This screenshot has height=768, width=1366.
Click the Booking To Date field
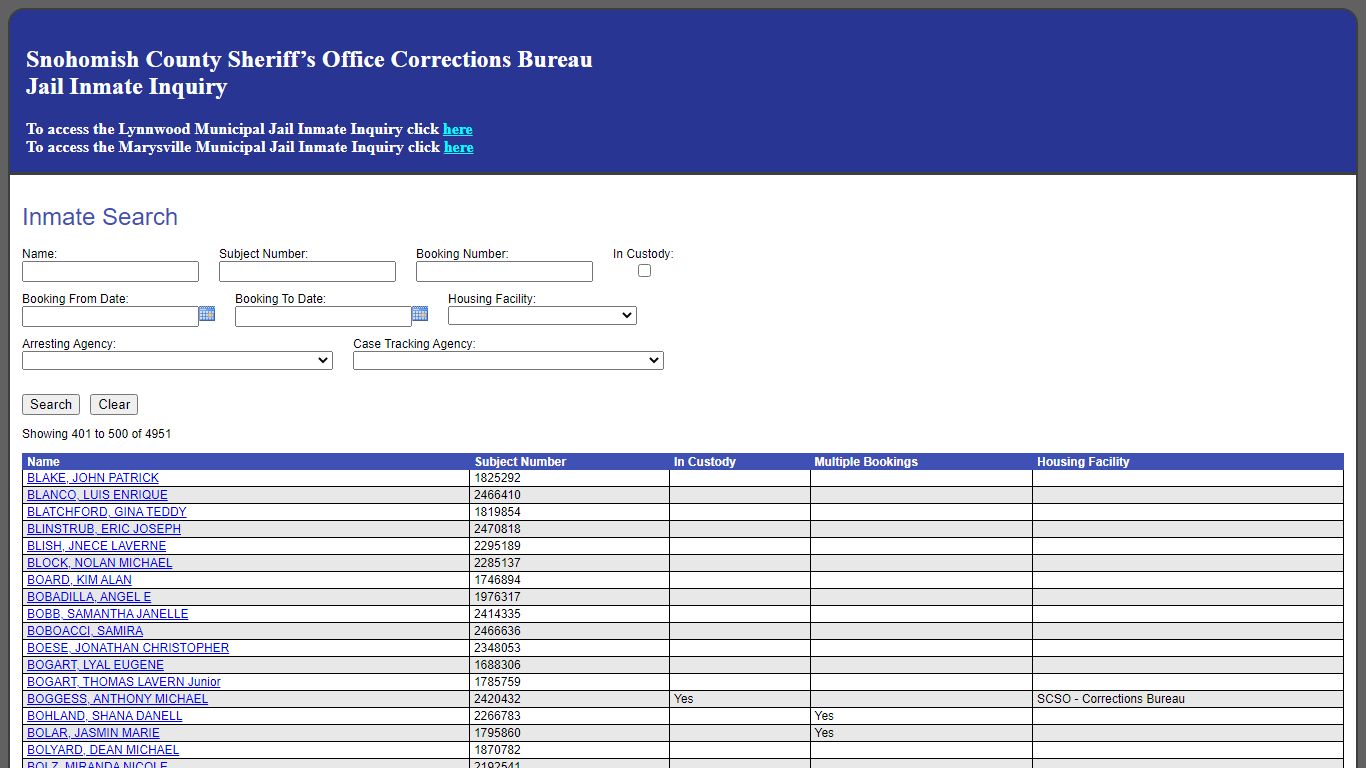[x=323, y=317]
